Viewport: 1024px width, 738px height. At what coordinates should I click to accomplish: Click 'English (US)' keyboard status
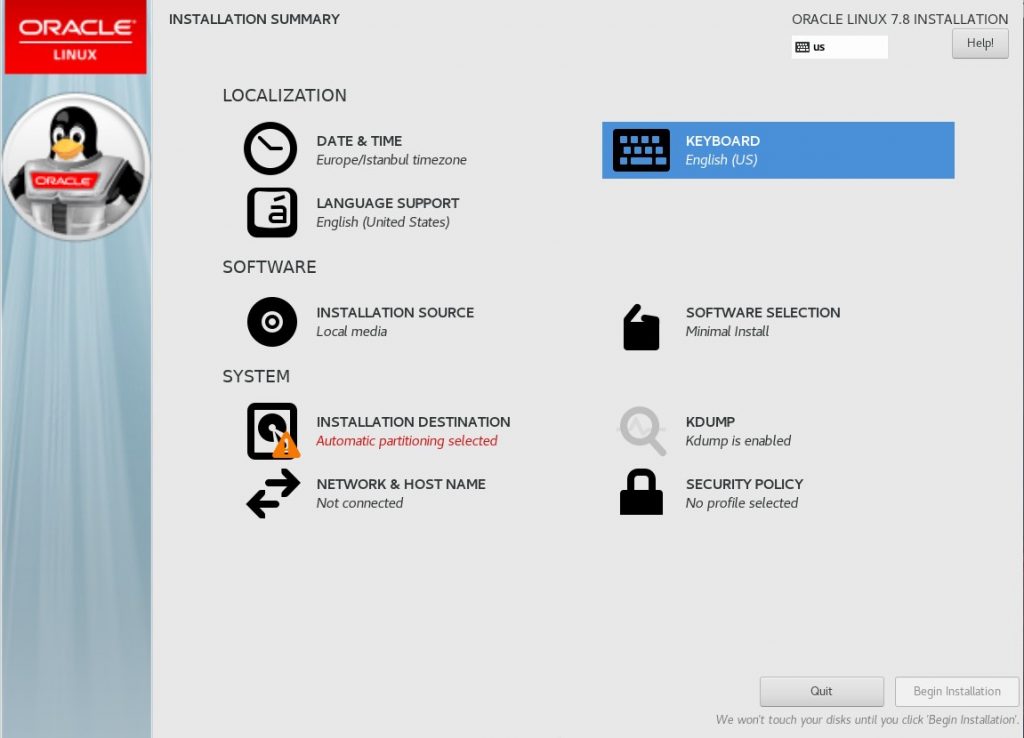tap(722, 160)
